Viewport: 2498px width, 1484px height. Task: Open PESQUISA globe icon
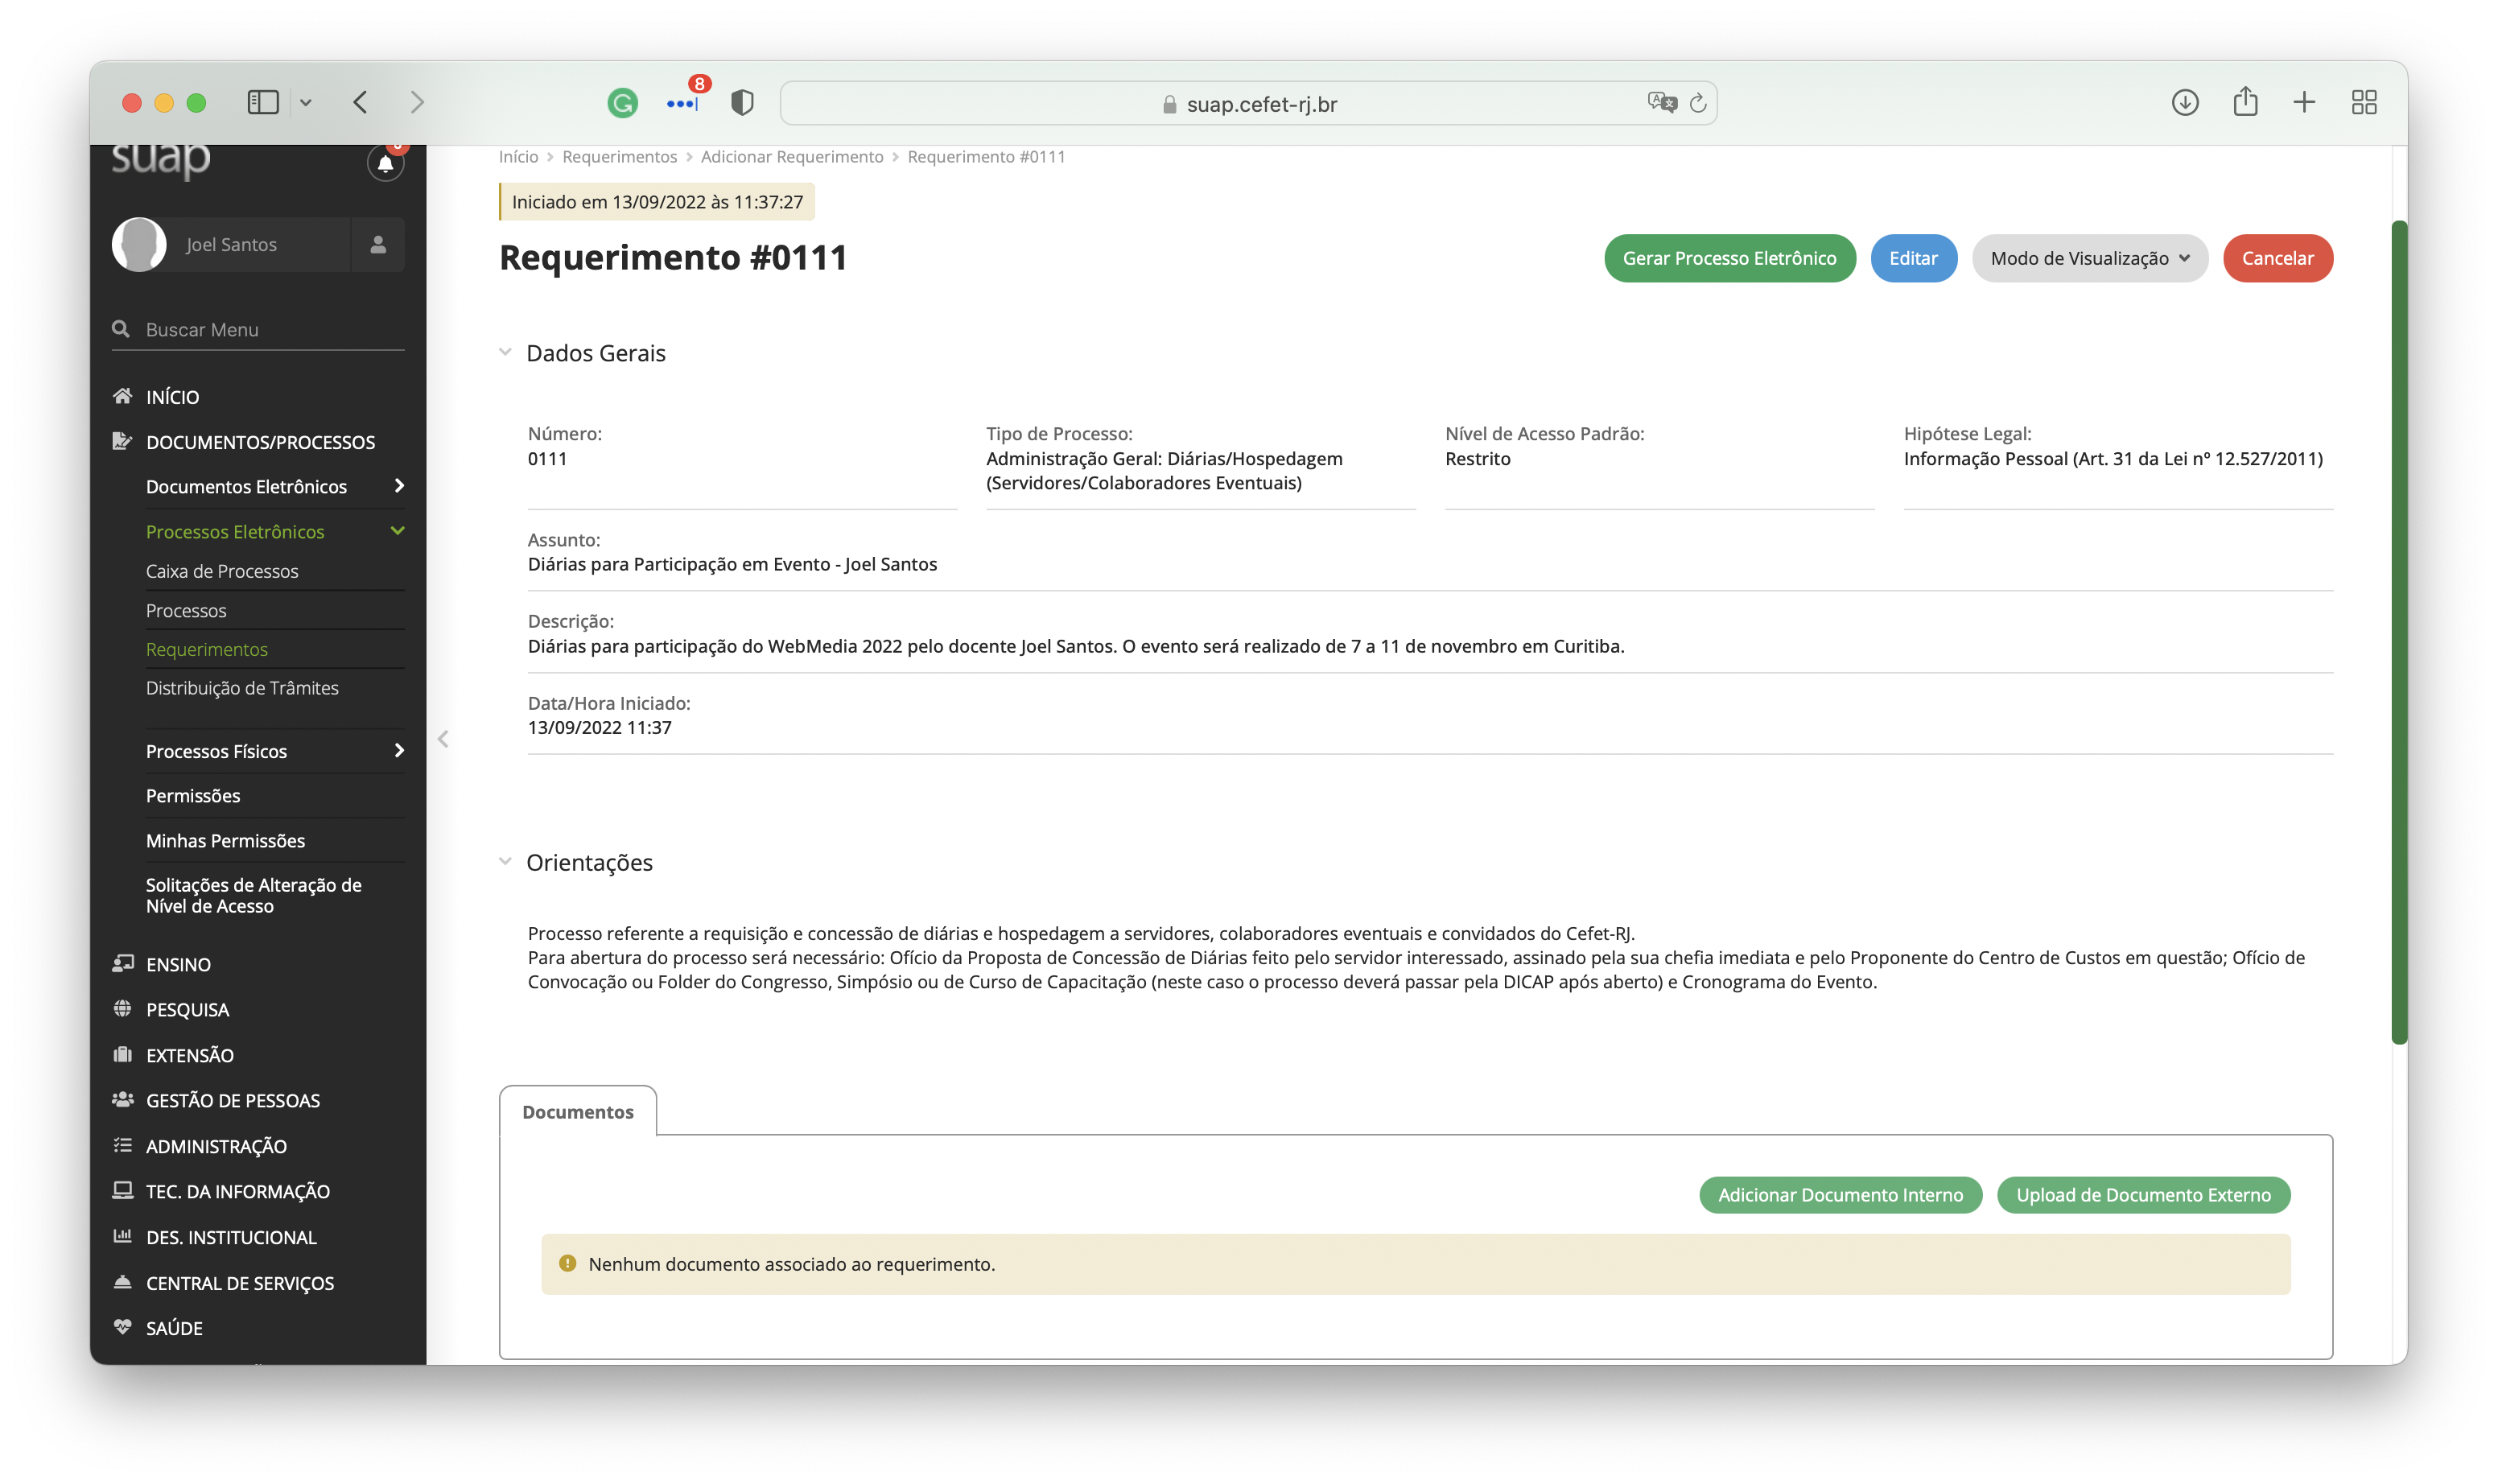tap(122, 1009)
